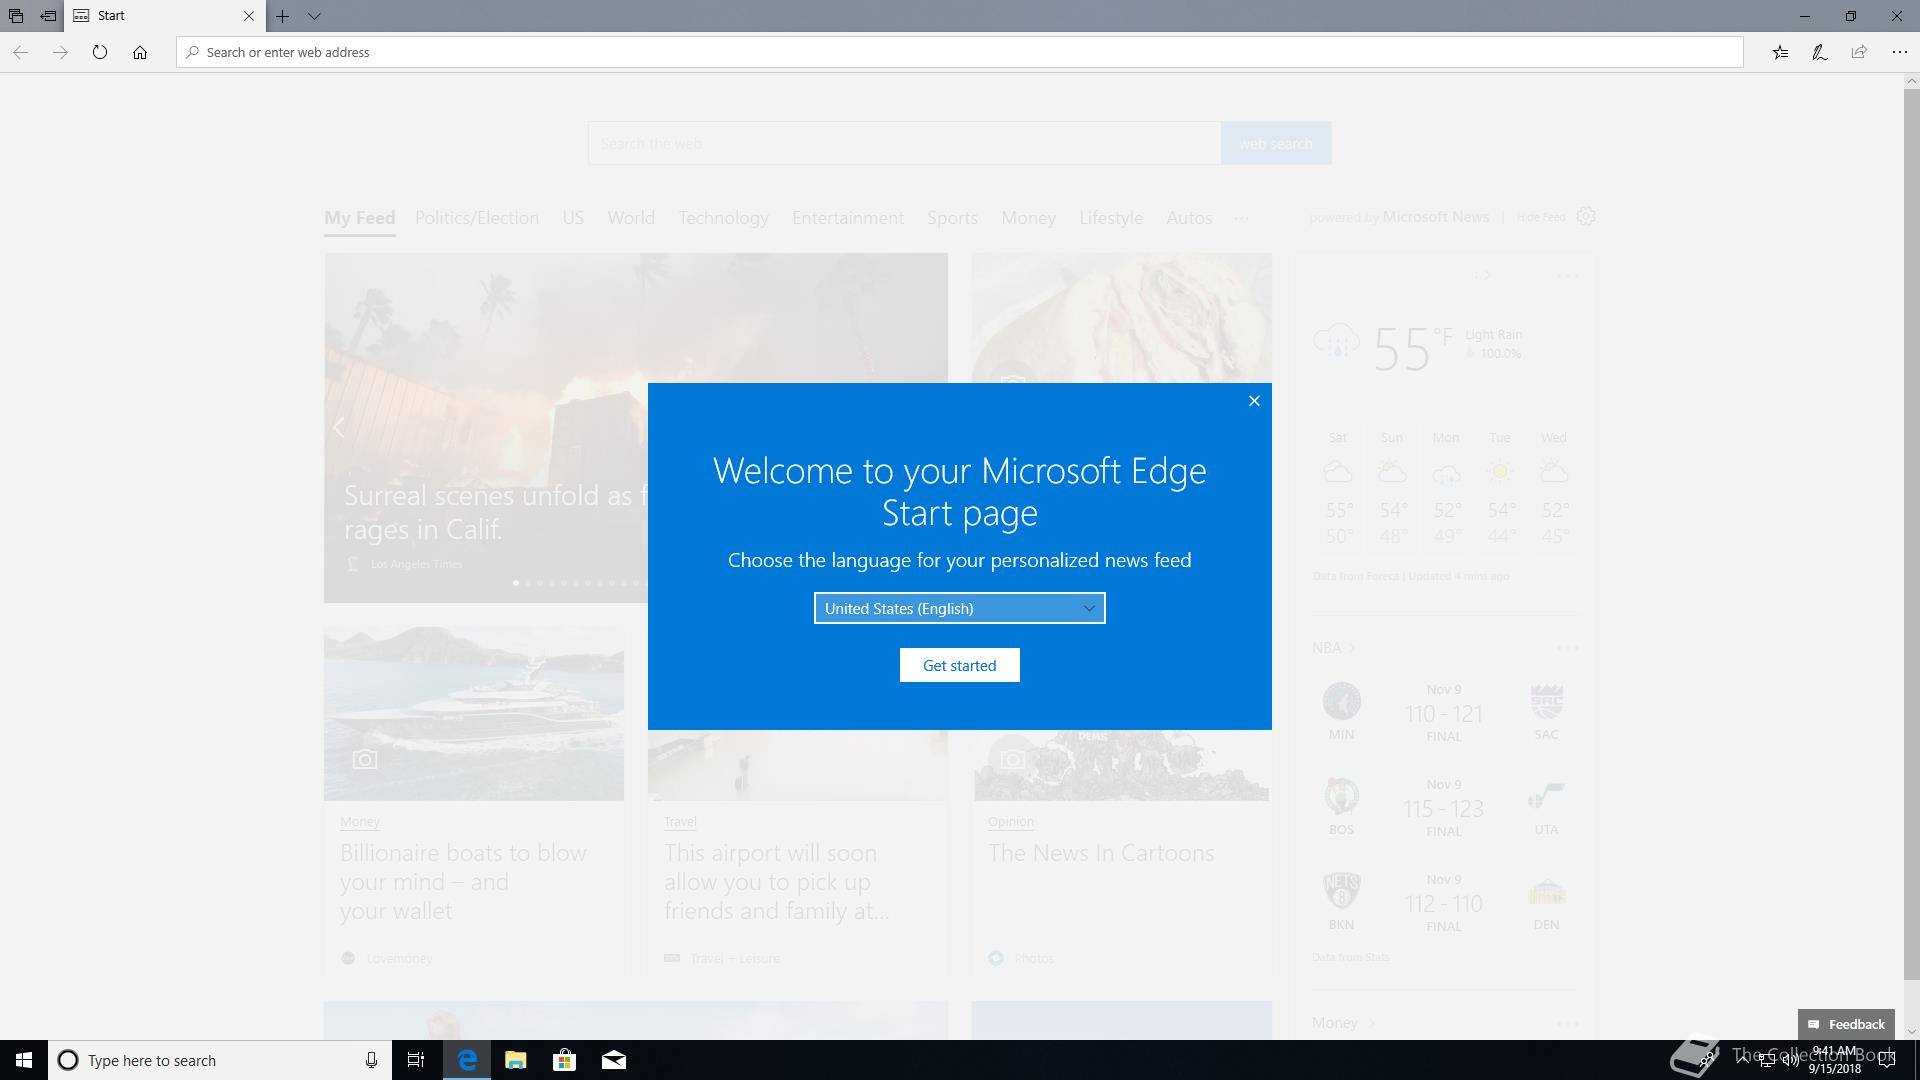The height and width of the screenshot is (1080, 1920).
Task: Select the Politics/Election tab
Action: coord(477,218)
